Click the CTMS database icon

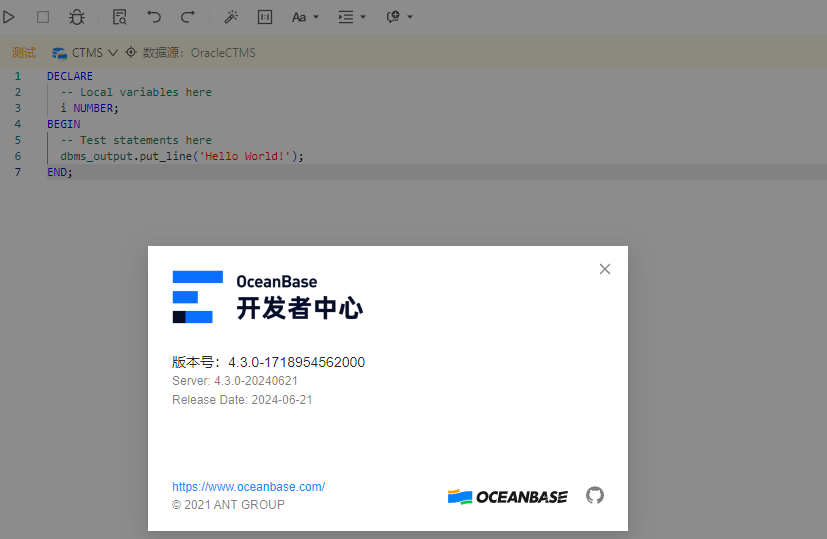click(x=59, y=53)
